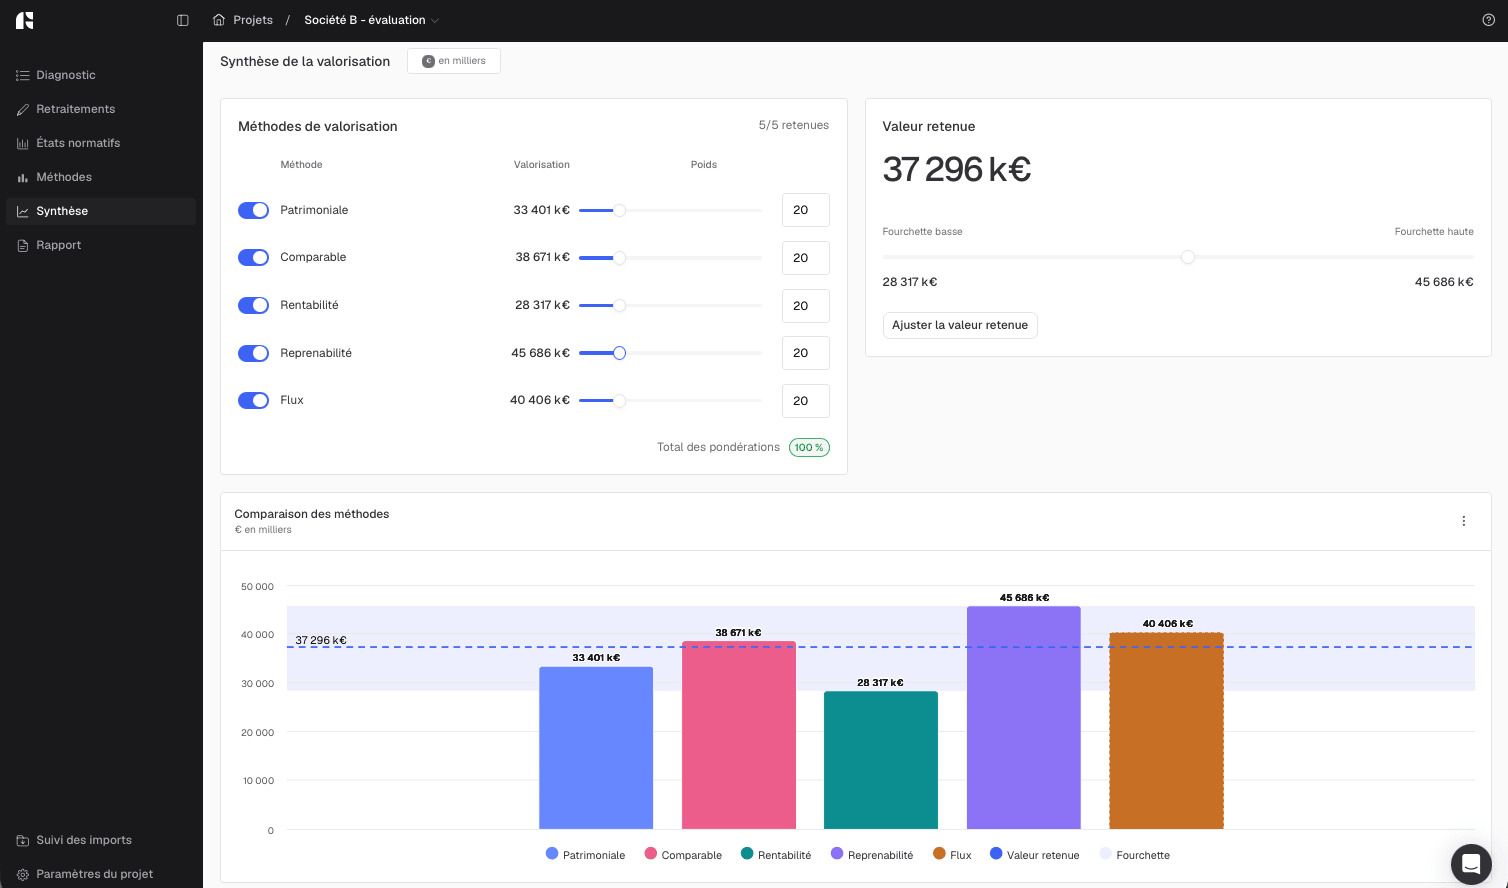
Task: Open the Méthodes section
Action: coord(101,177)
